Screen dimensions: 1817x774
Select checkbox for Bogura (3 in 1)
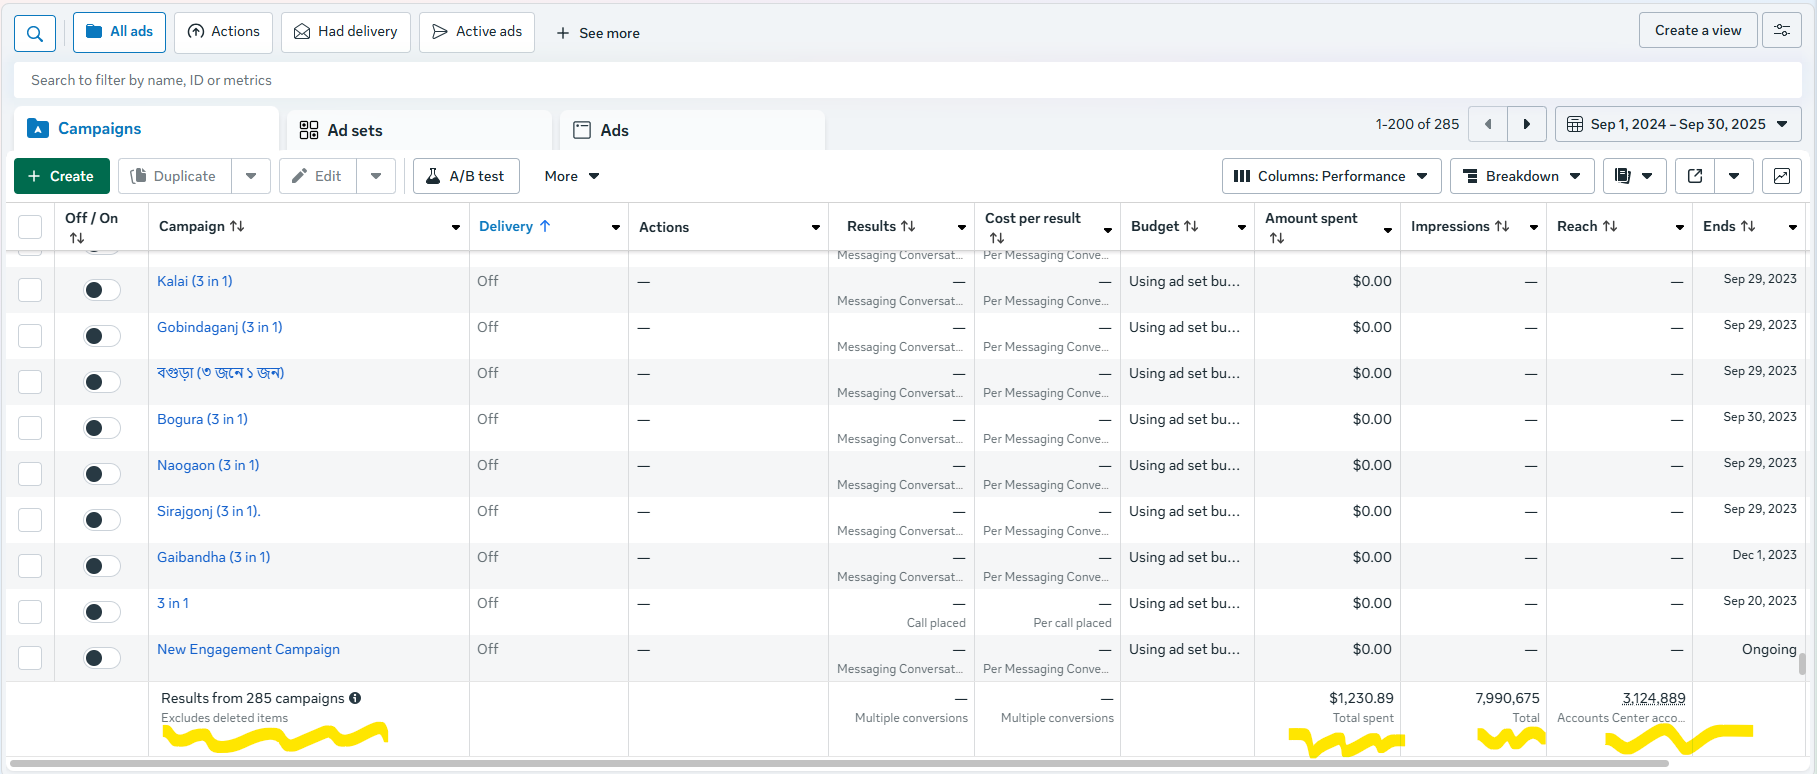[x=30, y=428]
